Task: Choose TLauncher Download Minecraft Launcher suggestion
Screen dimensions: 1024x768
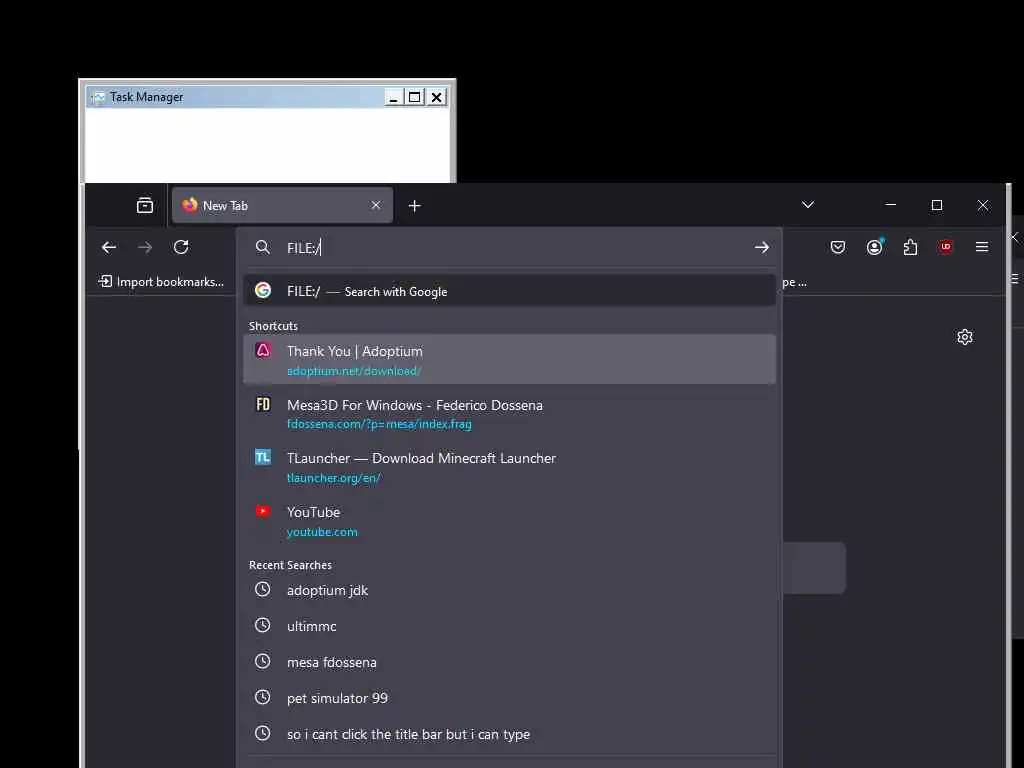Action: pyautogui.click(x=509, y=467)
